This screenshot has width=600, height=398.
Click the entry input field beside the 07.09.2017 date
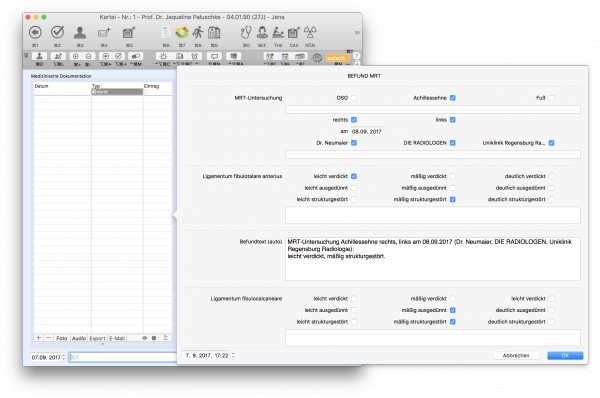point(122,357)
